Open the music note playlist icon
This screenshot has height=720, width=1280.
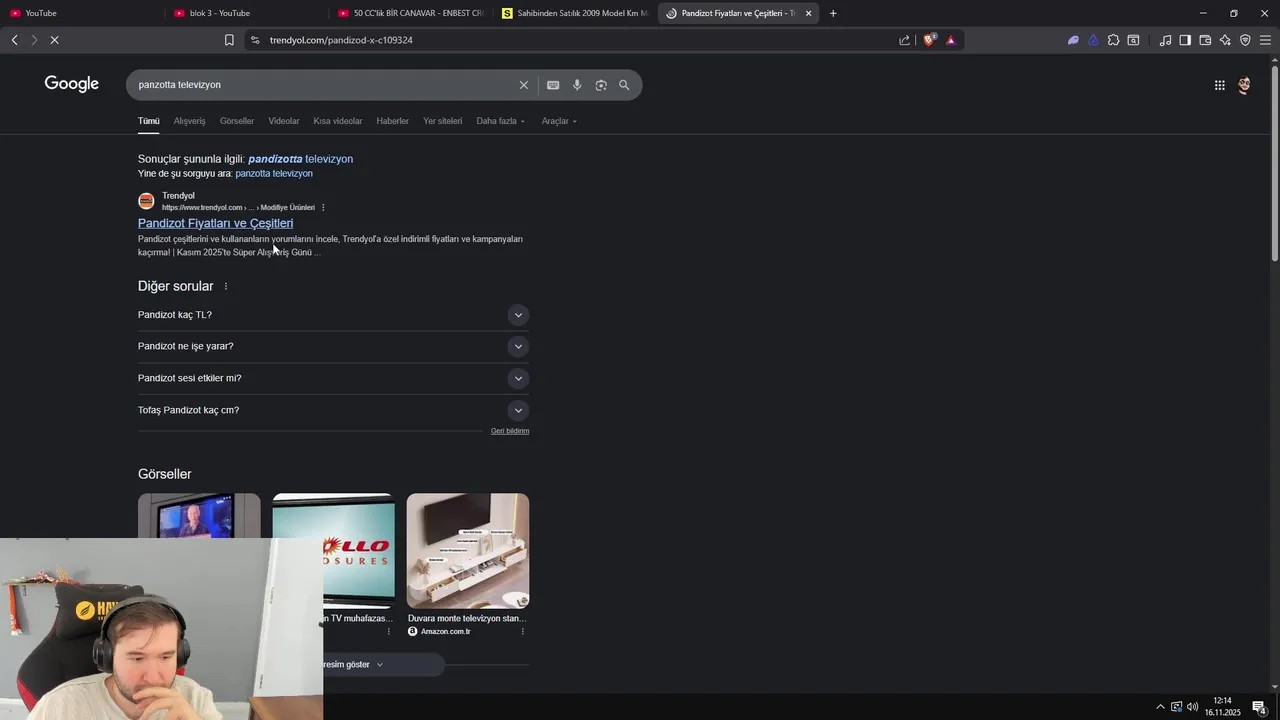coord(1165,40)
